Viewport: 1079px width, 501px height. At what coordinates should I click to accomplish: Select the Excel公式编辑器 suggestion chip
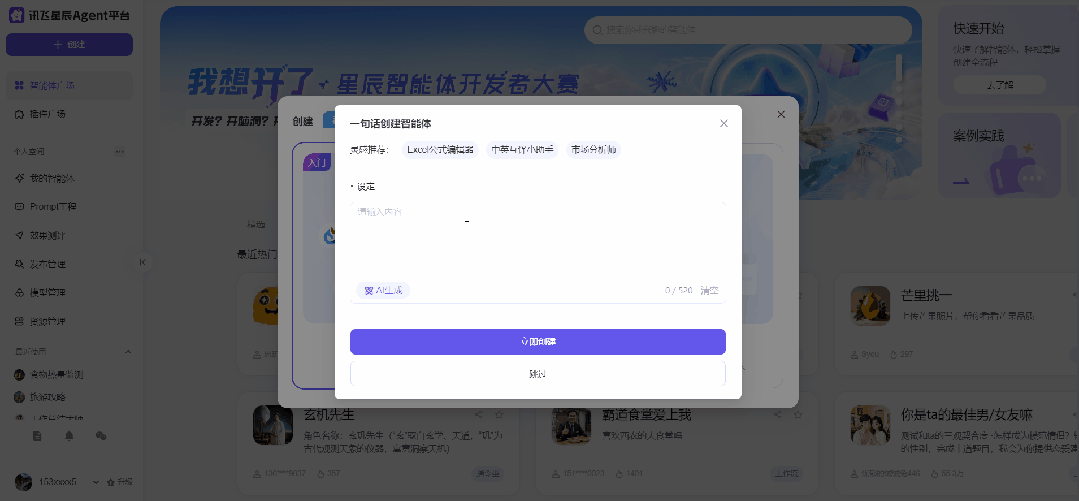[440, 149]
